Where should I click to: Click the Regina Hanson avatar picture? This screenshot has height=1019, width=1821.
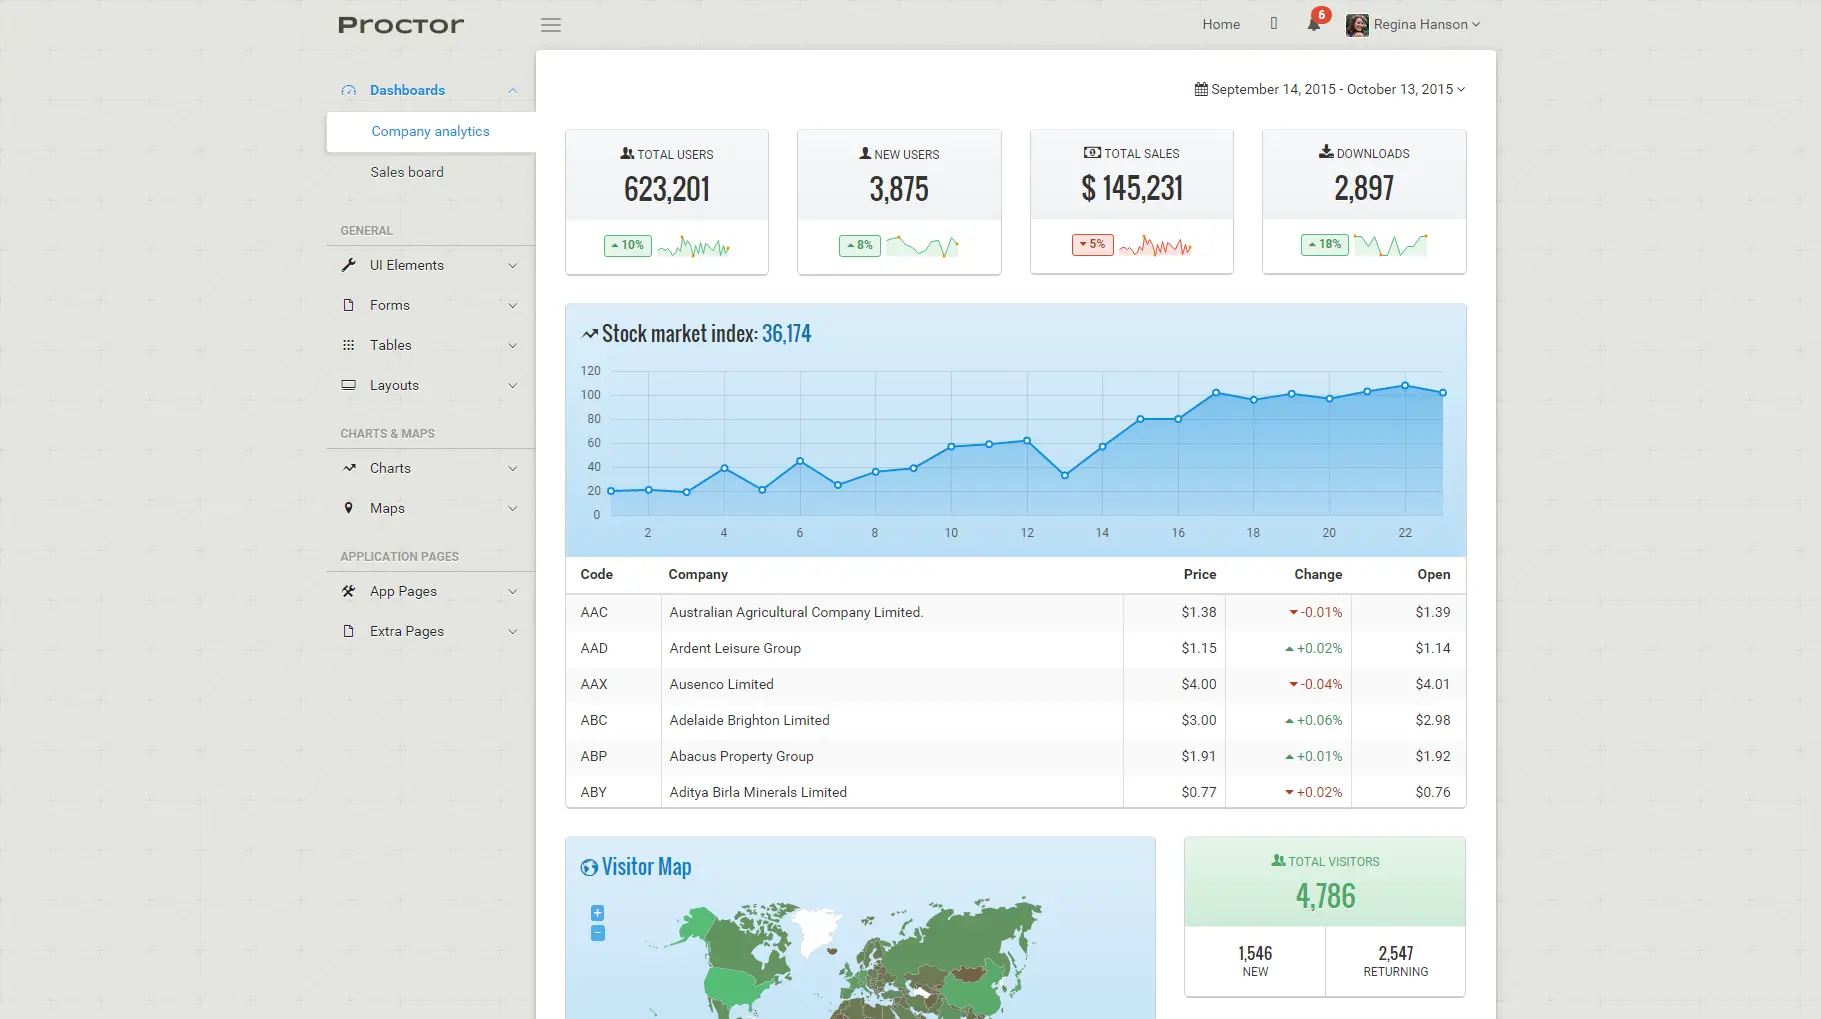click(1357, 25)
